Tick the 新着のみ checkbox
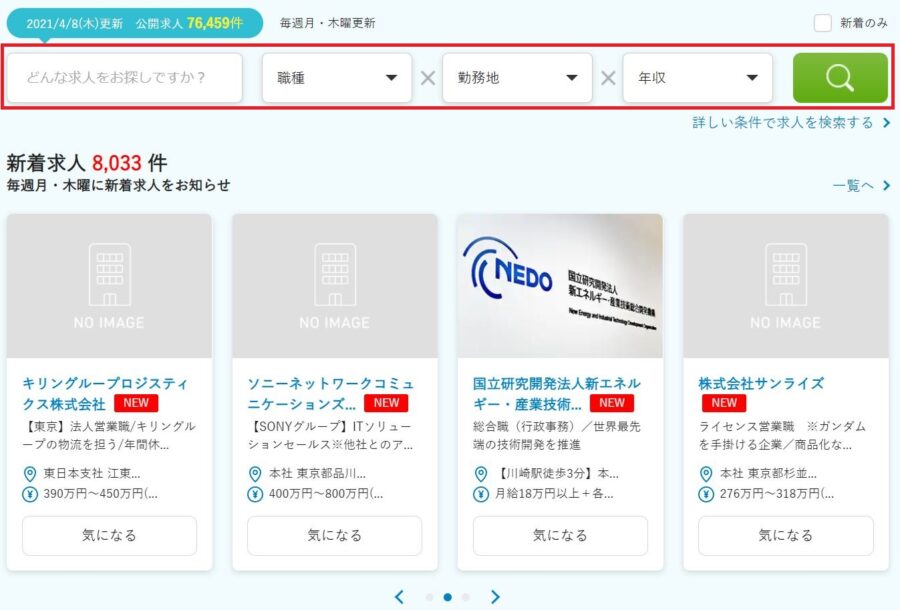This screenshot has width=900, height=610. (823, 23)
